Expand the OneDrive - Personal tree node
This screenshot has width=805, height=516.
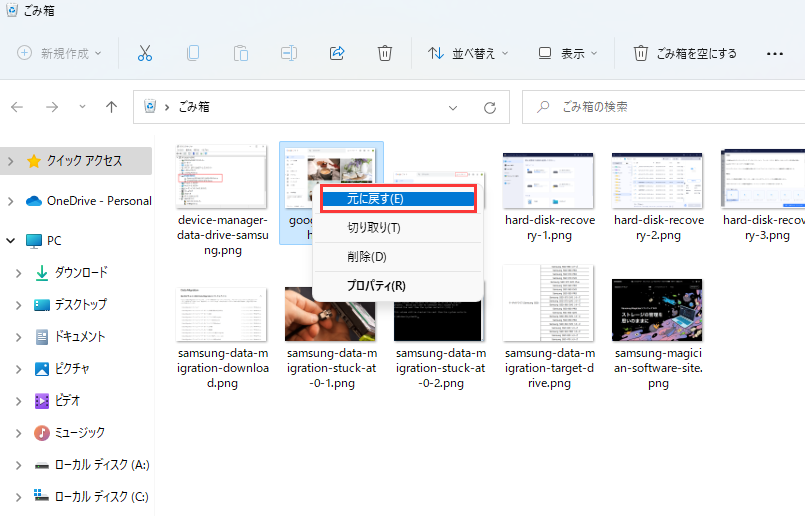tap(11, 201)
